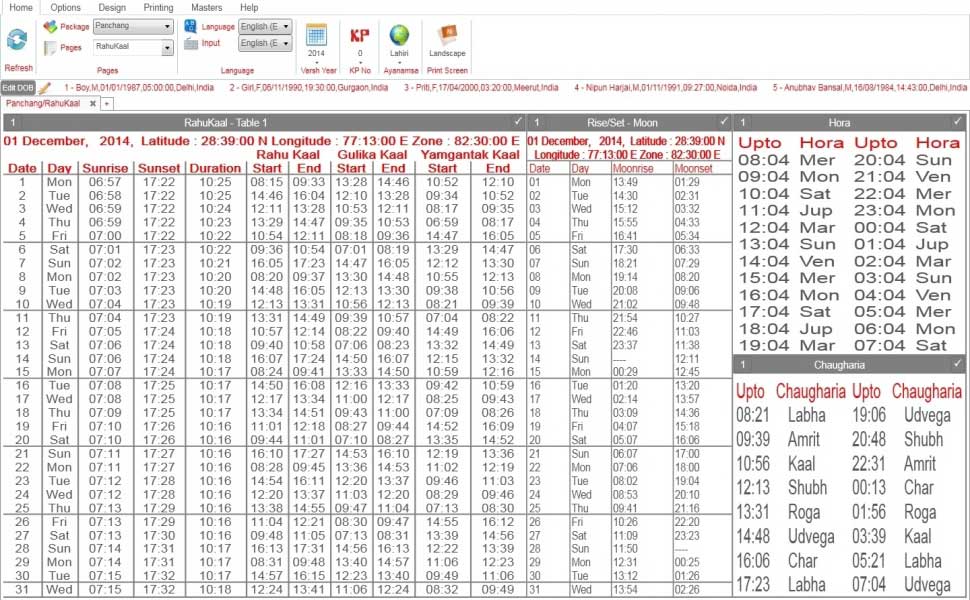Click the Sunset column header

(x=159, y=168)
